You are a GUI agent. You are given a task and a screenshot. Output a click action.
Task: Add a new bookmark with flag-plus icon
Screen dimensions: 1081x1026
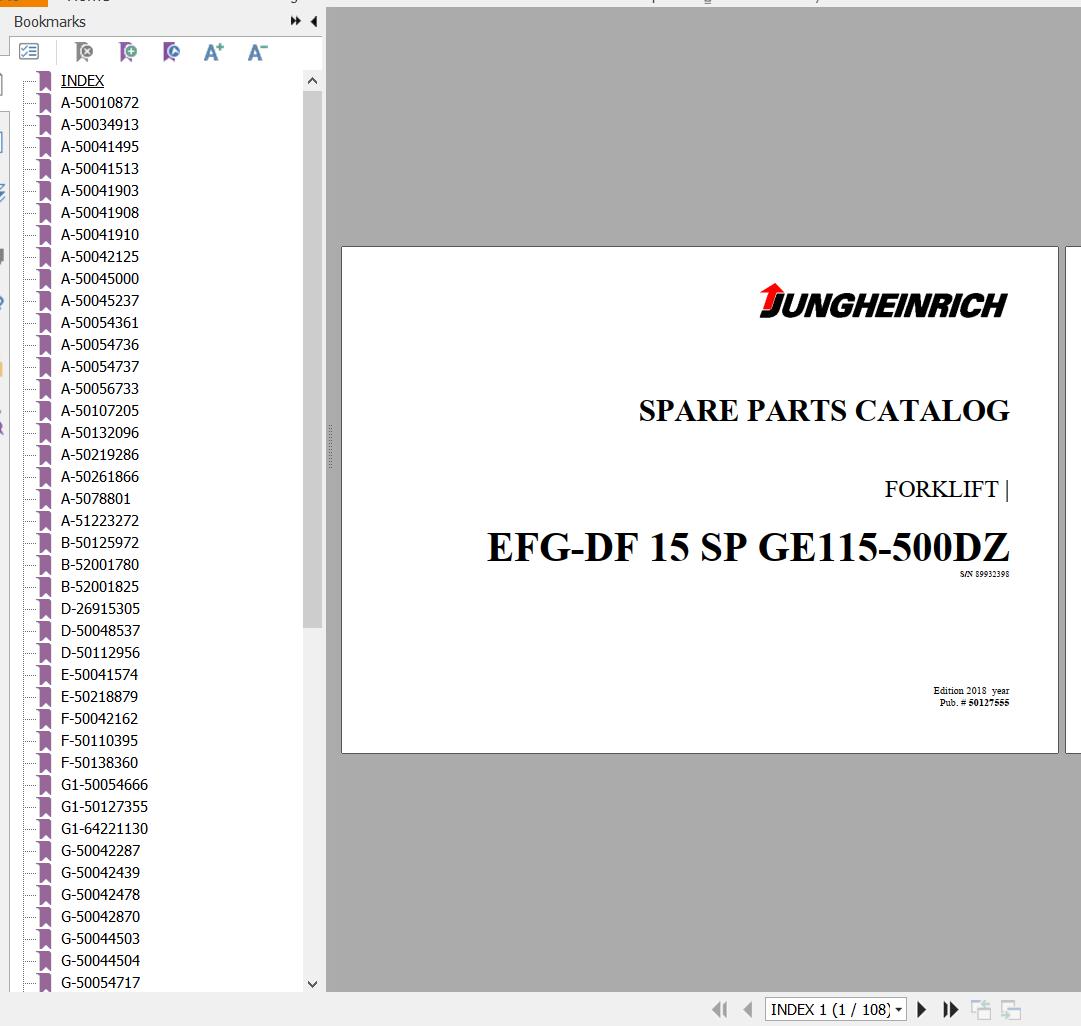(x=128, y=52)
